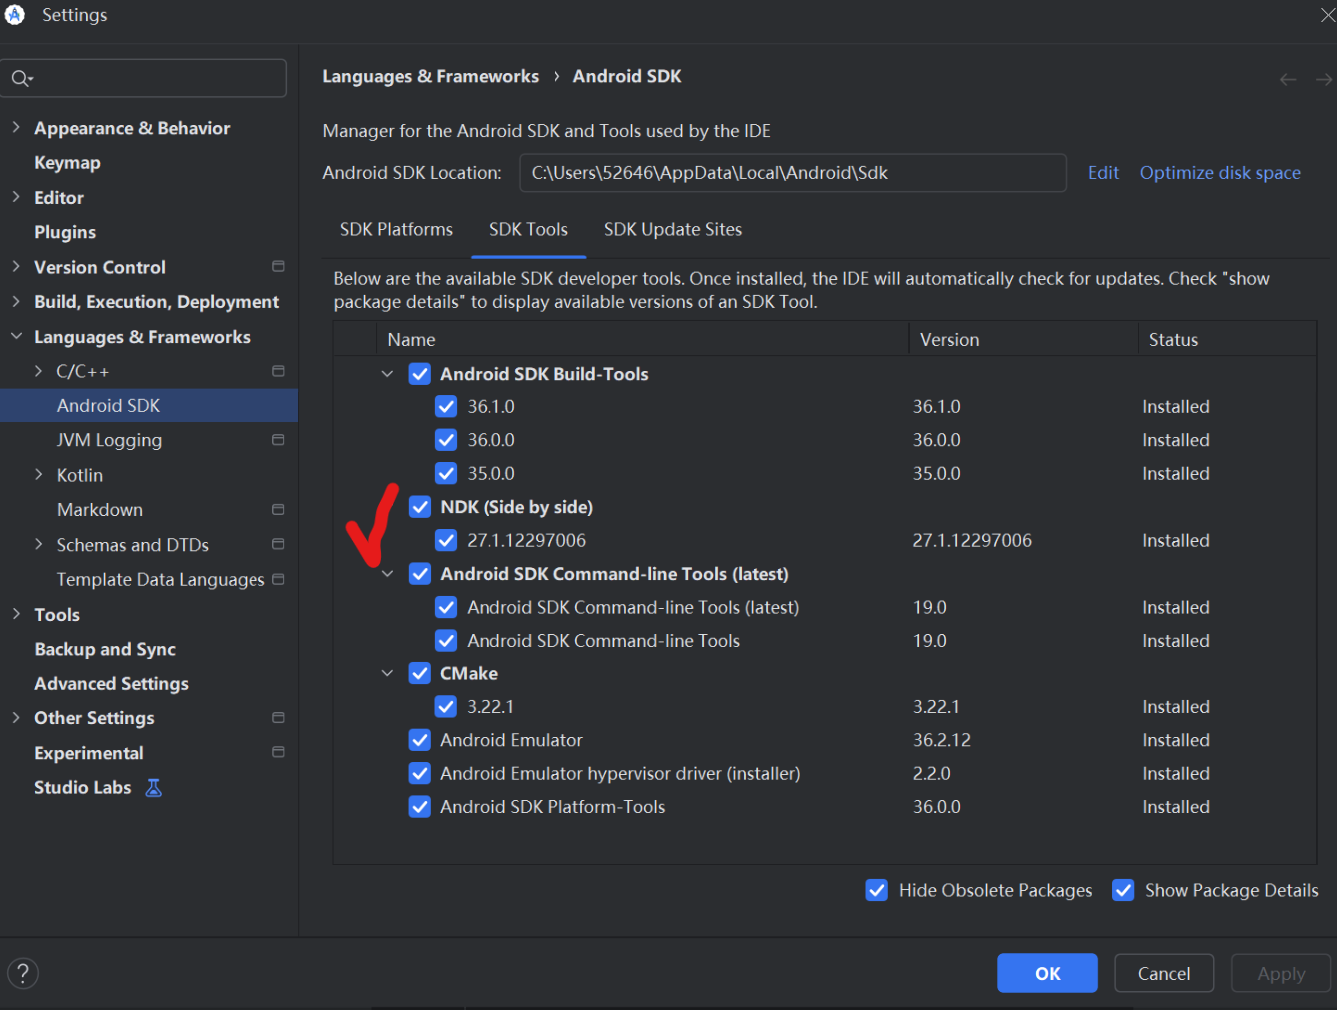Sort table by Name column header
Viewport: 1337px width, 1010px height.
tap(642, 339)
